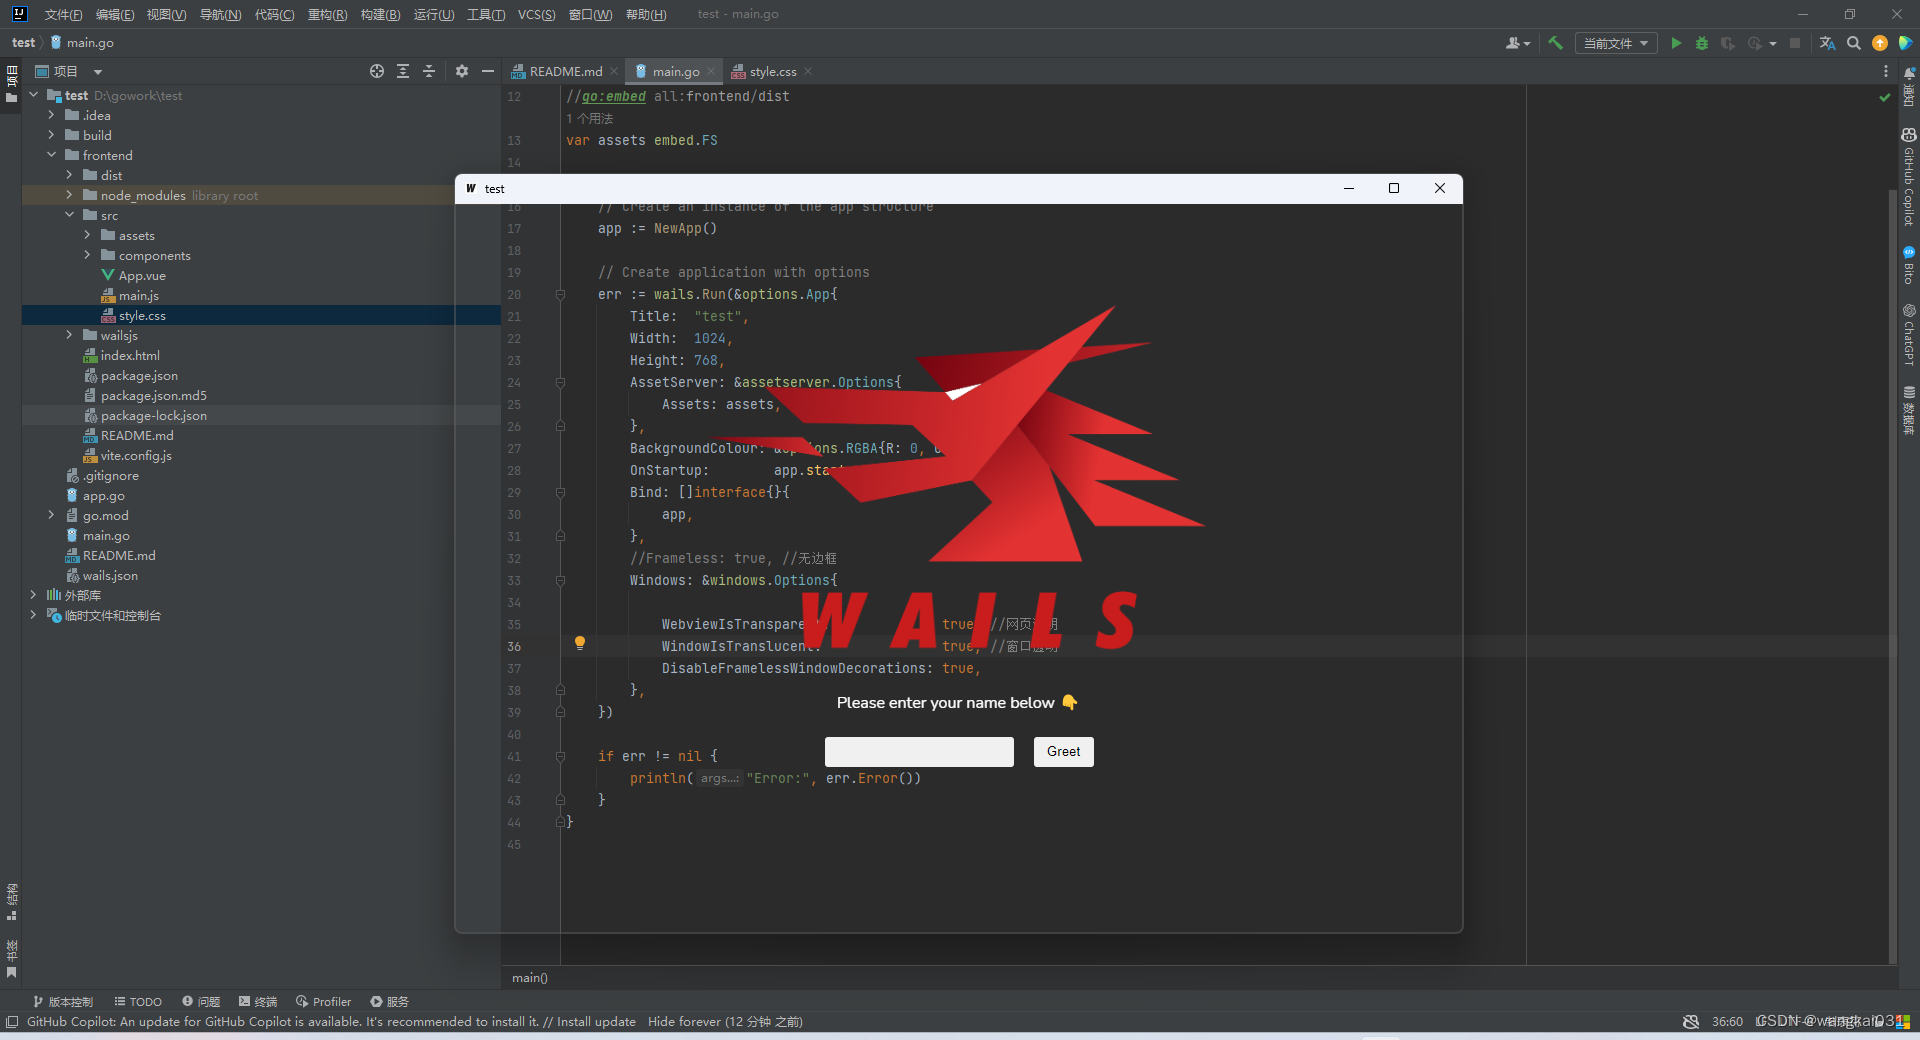Open the colorful plugin icon at toolbar end

pyautogui.click(x=1905, y=43)
